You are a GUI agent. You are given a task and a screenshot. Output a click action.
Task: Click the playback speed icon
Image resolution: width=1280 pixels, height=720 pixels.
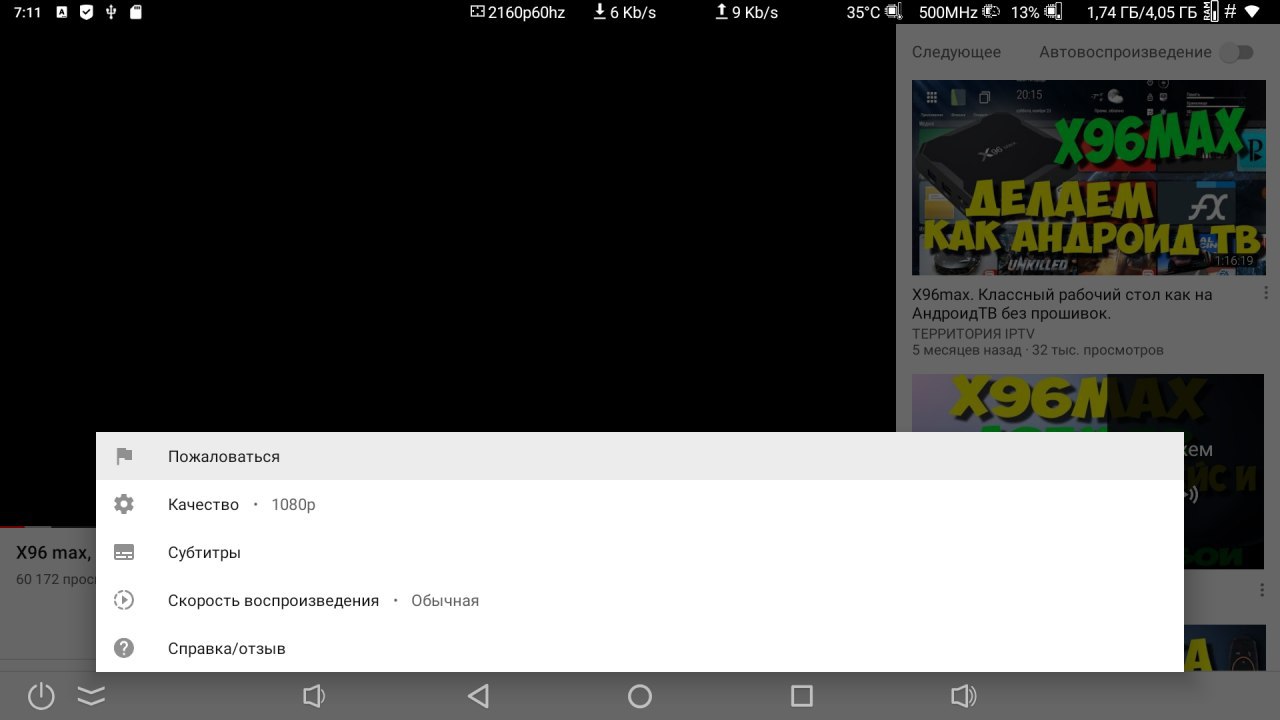tap(124, 600)
